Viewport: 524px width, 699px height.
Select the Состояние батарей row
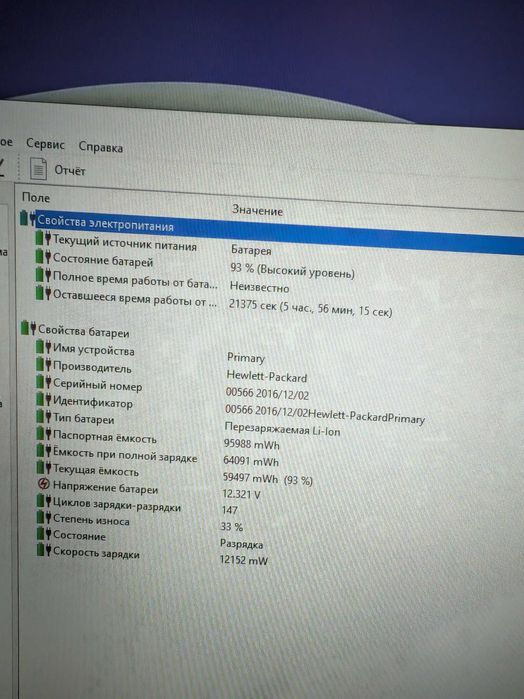tap(195, 264)
